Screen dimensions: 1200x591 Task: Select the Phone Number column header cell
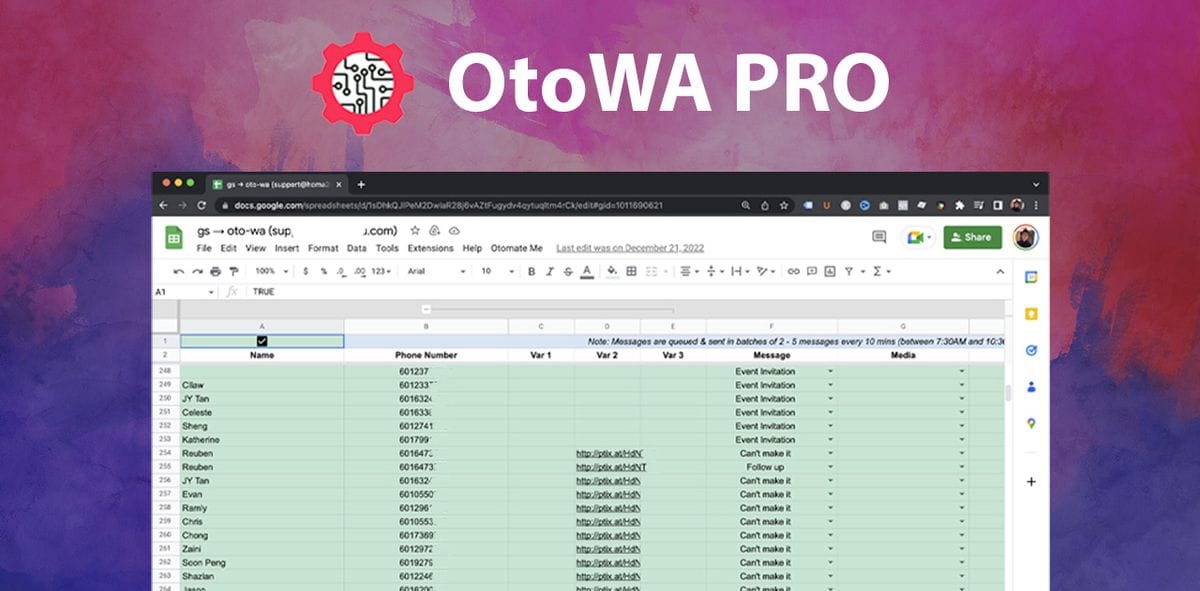pyautogui.click(x=426, y=355)
